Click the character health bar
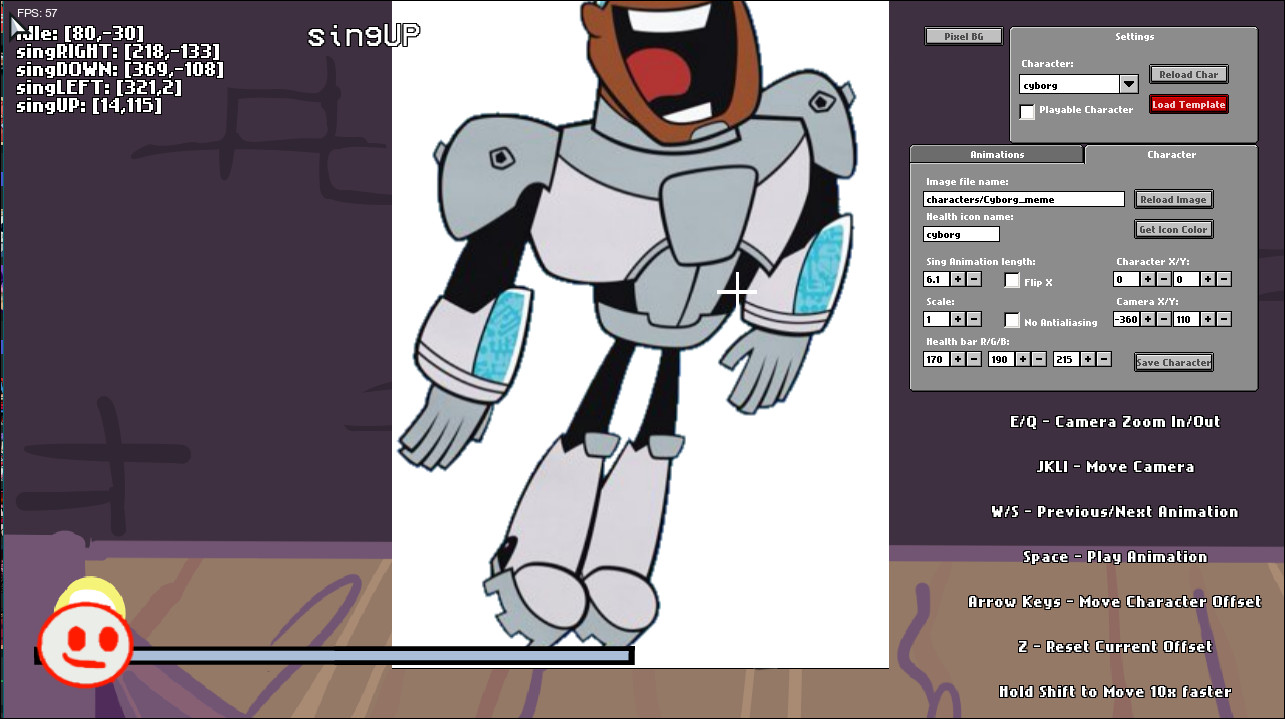This screenshot has width=1285, height=719. (334, 656)
